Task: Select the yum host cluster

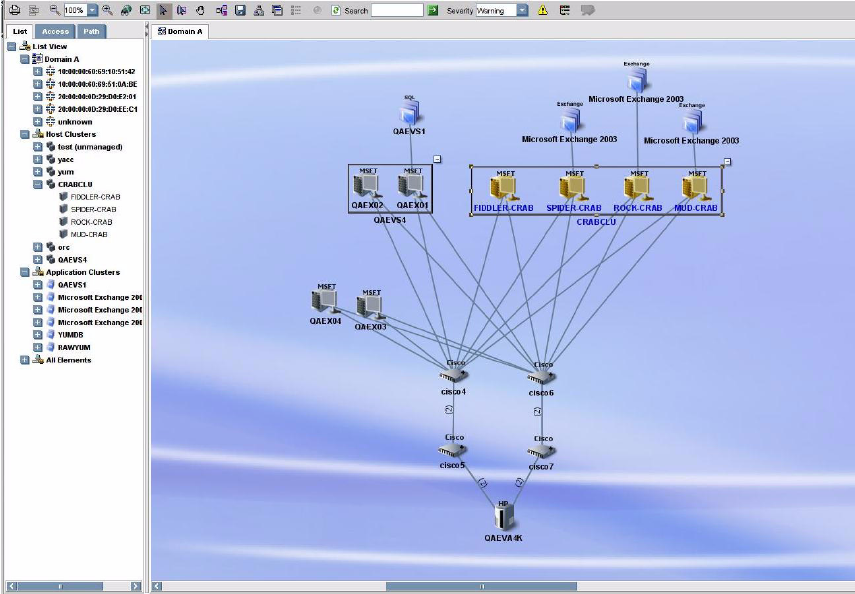Action: tap(65, 172)
